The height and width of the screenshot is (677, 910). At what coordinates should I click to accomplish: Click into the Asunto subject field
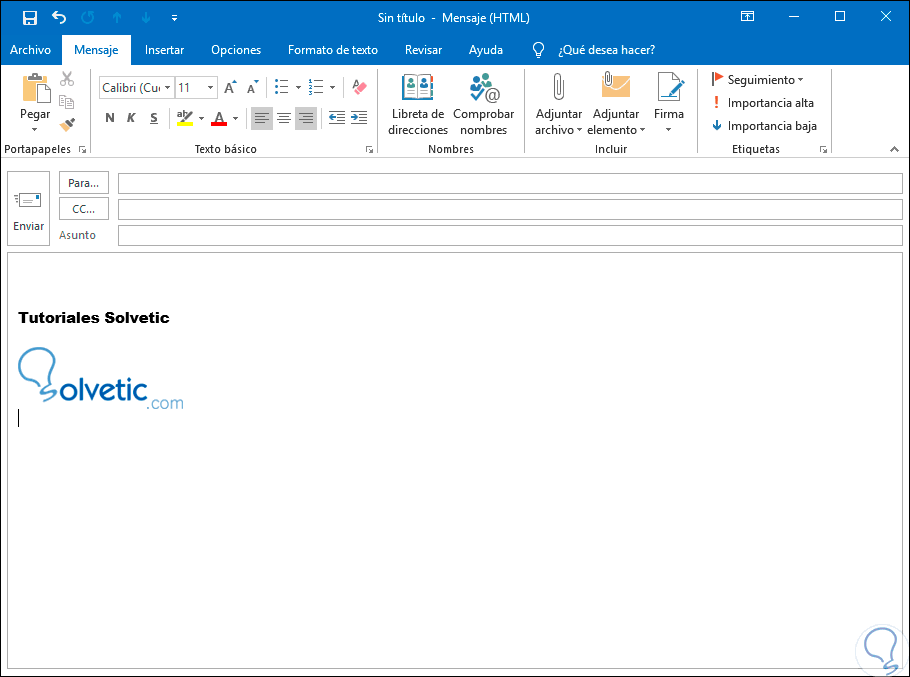coord(509,235)
